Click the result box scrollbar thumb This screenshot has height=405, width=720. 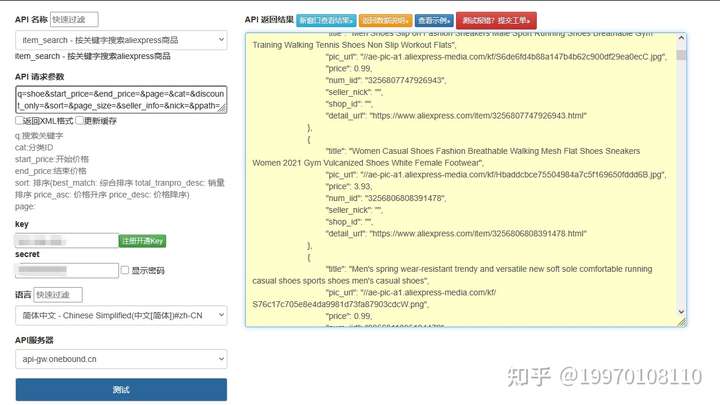tap(681, 55)
